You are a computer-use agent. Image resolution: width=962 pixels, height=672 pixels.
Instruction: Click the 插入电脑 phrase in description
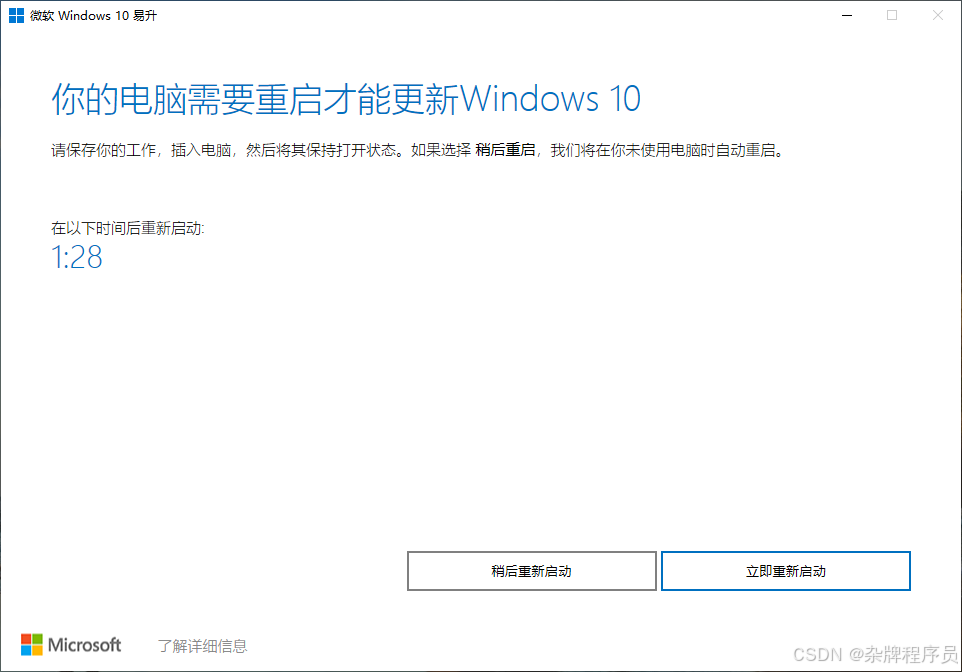[201, 150]
